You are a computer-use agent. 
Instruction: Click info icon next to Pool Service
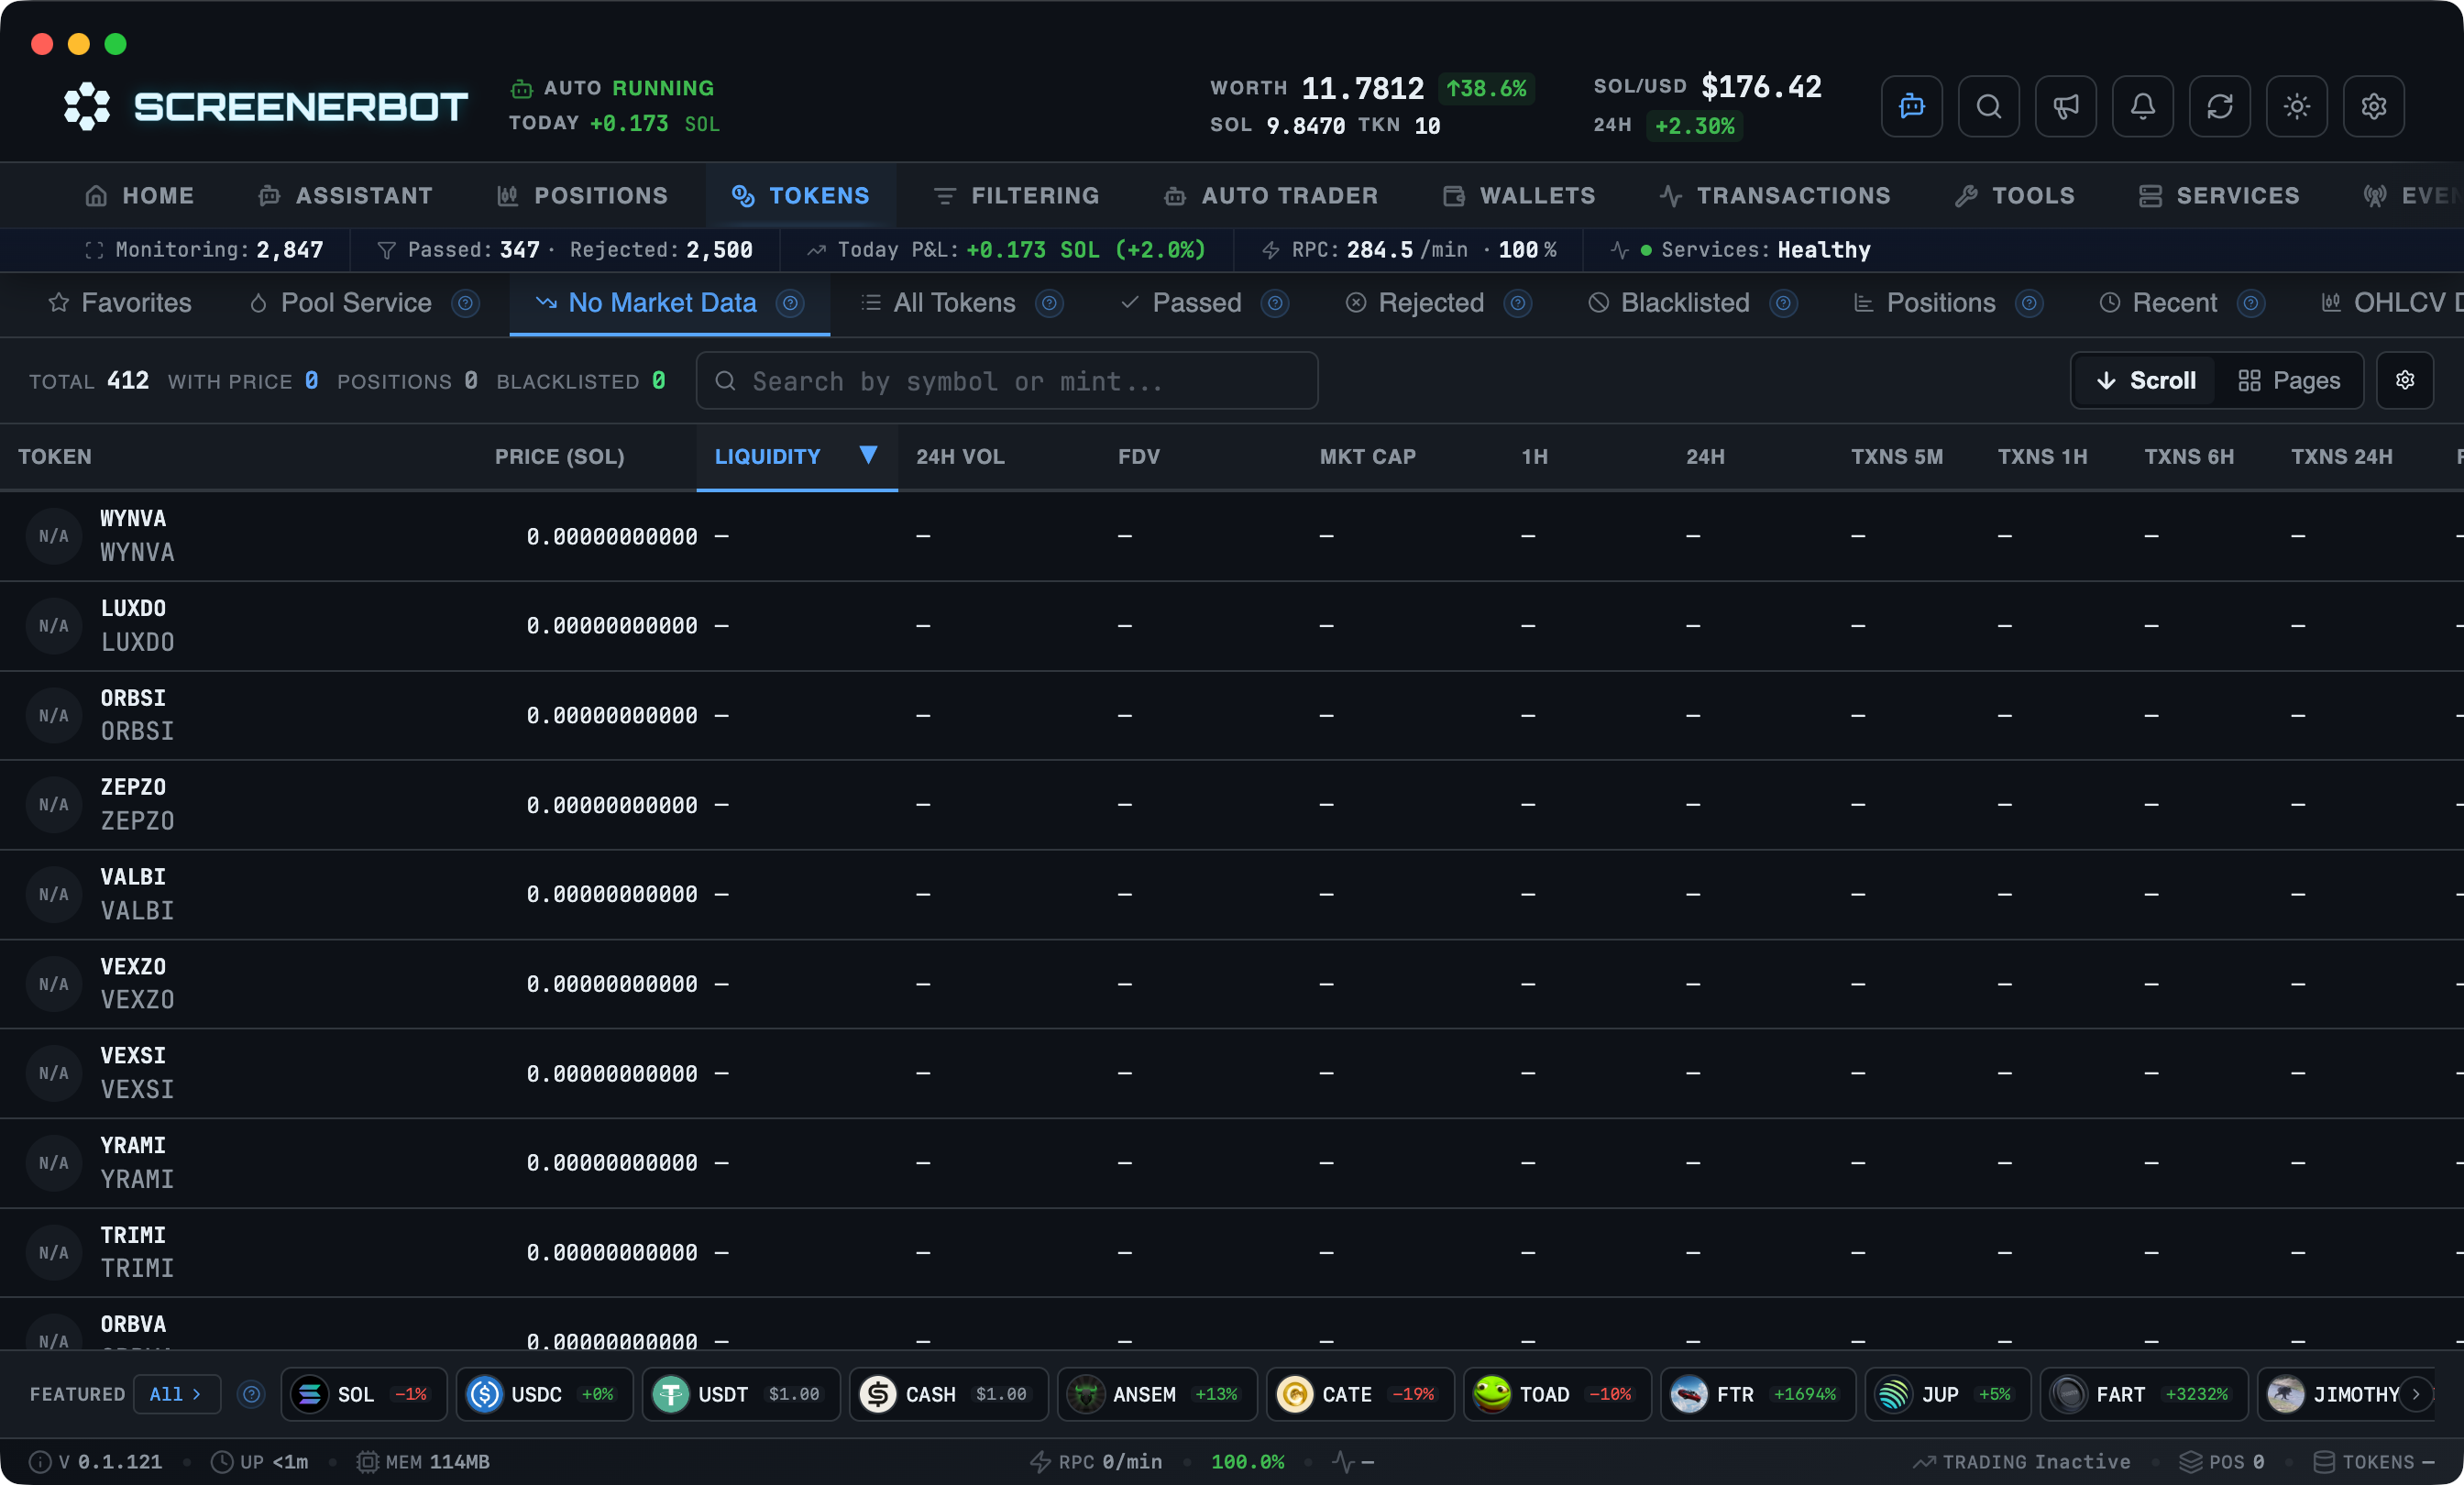(465, 303)
